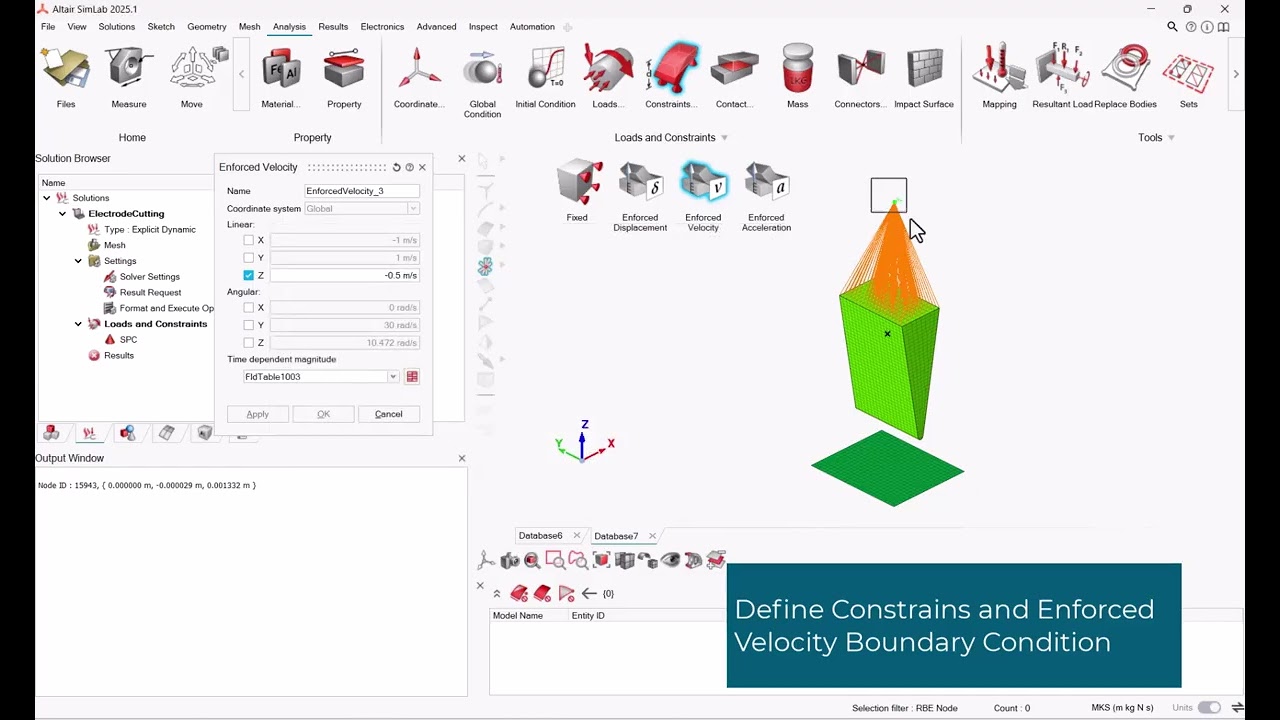The image size is (1280, 720).
Task: Select Impact Surface tool
Action: [924, 78]
